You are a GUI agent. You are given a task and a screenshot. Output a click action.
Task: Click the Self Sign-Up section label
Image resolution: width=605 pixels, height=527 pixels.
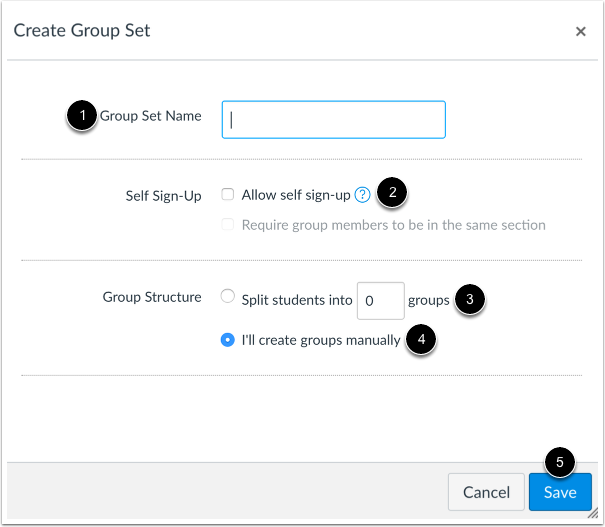[x=164, y=196]
